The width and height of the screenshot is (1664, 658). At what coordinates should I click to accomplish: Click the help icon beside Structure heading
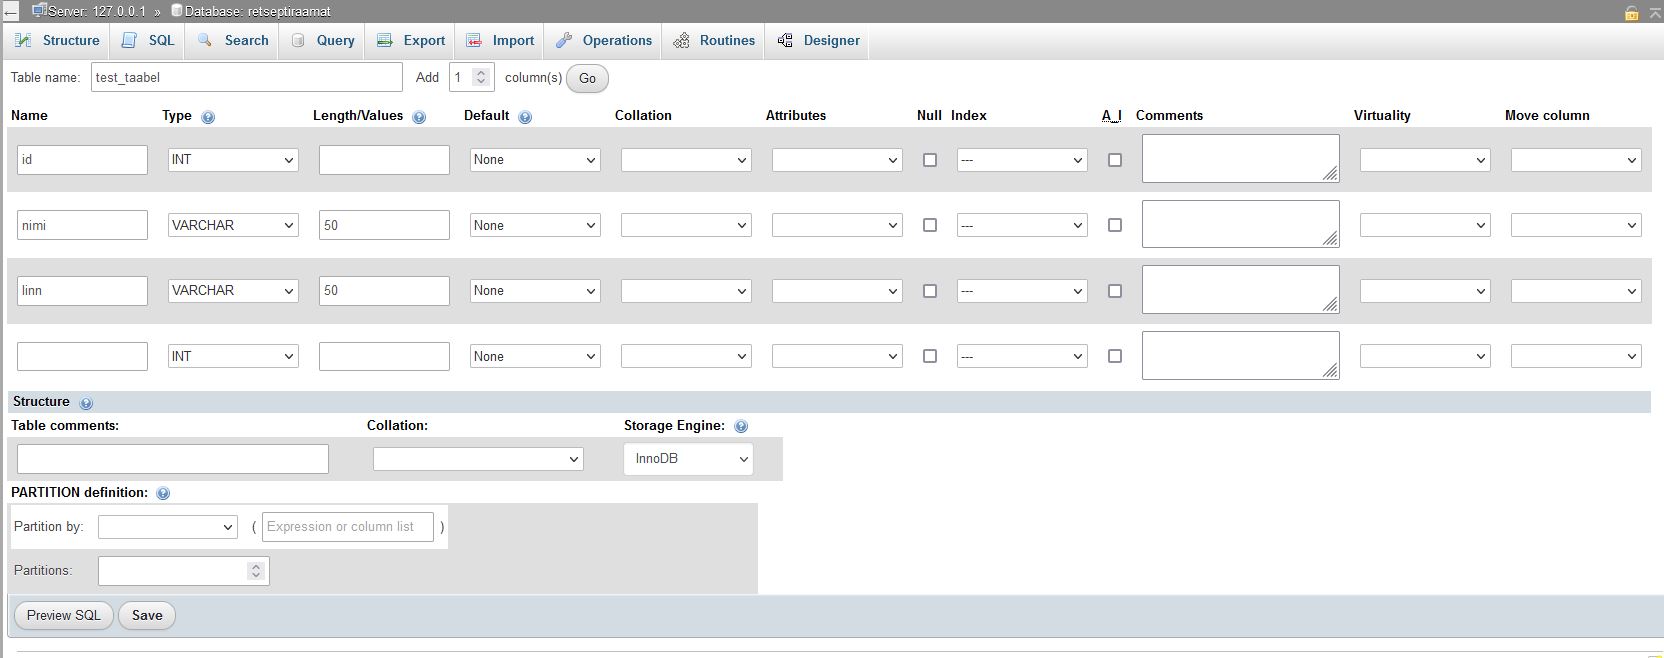[86, 403]
